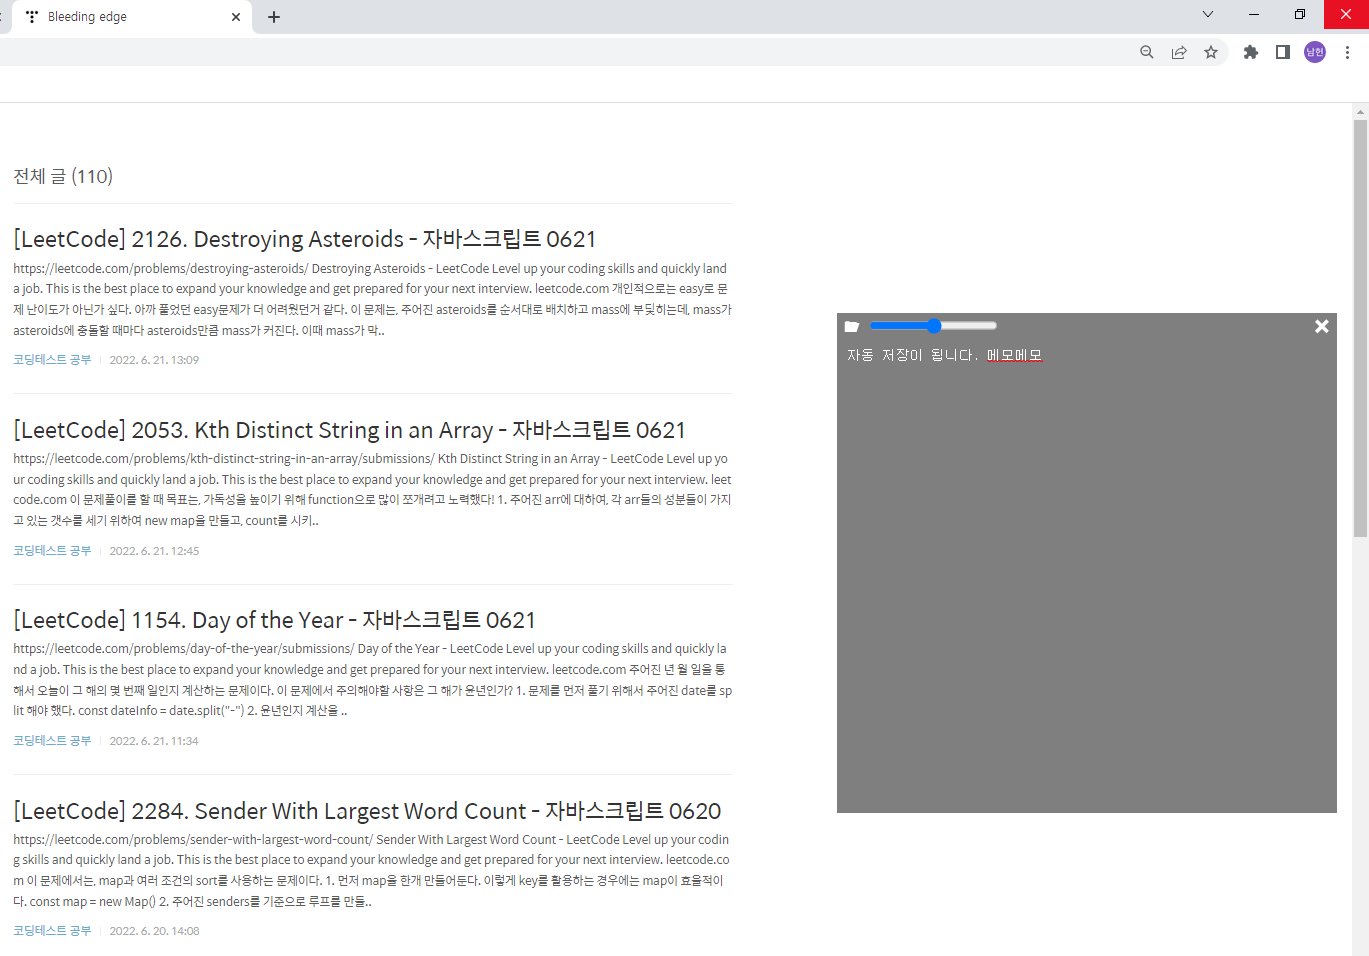Click category link dated 2022. 6. 20. 14:08
This screenshot has height=956, width=1369.
pos(52,931)
